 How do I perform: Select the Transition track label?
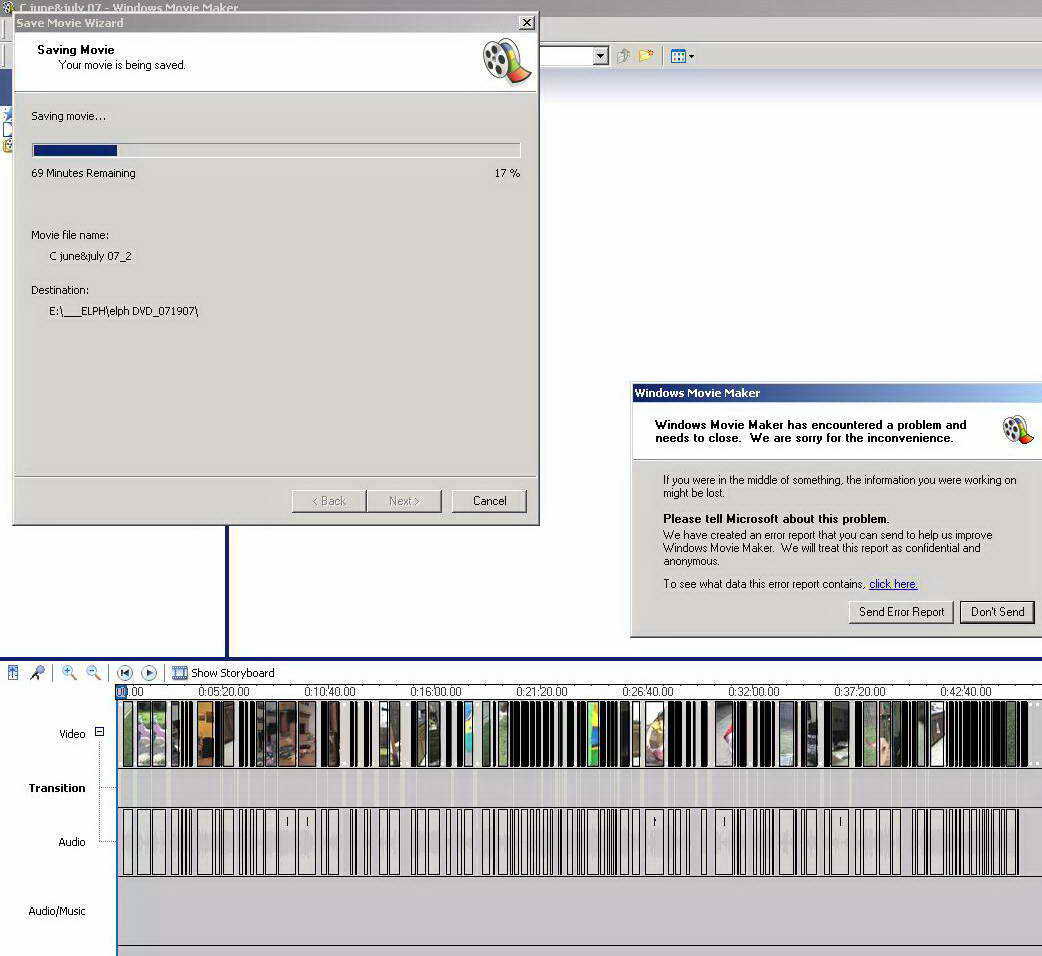point(57,788)
